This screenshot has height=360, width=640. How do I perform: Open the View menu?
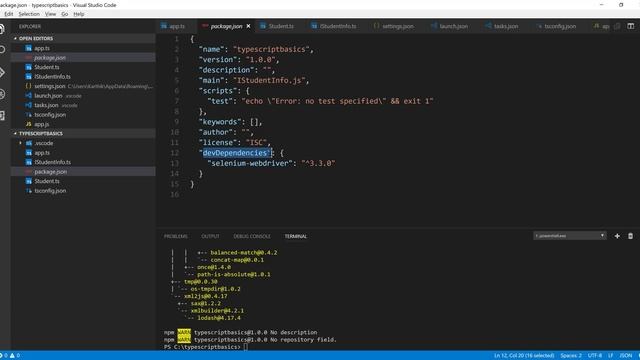(x=51, y=14)
